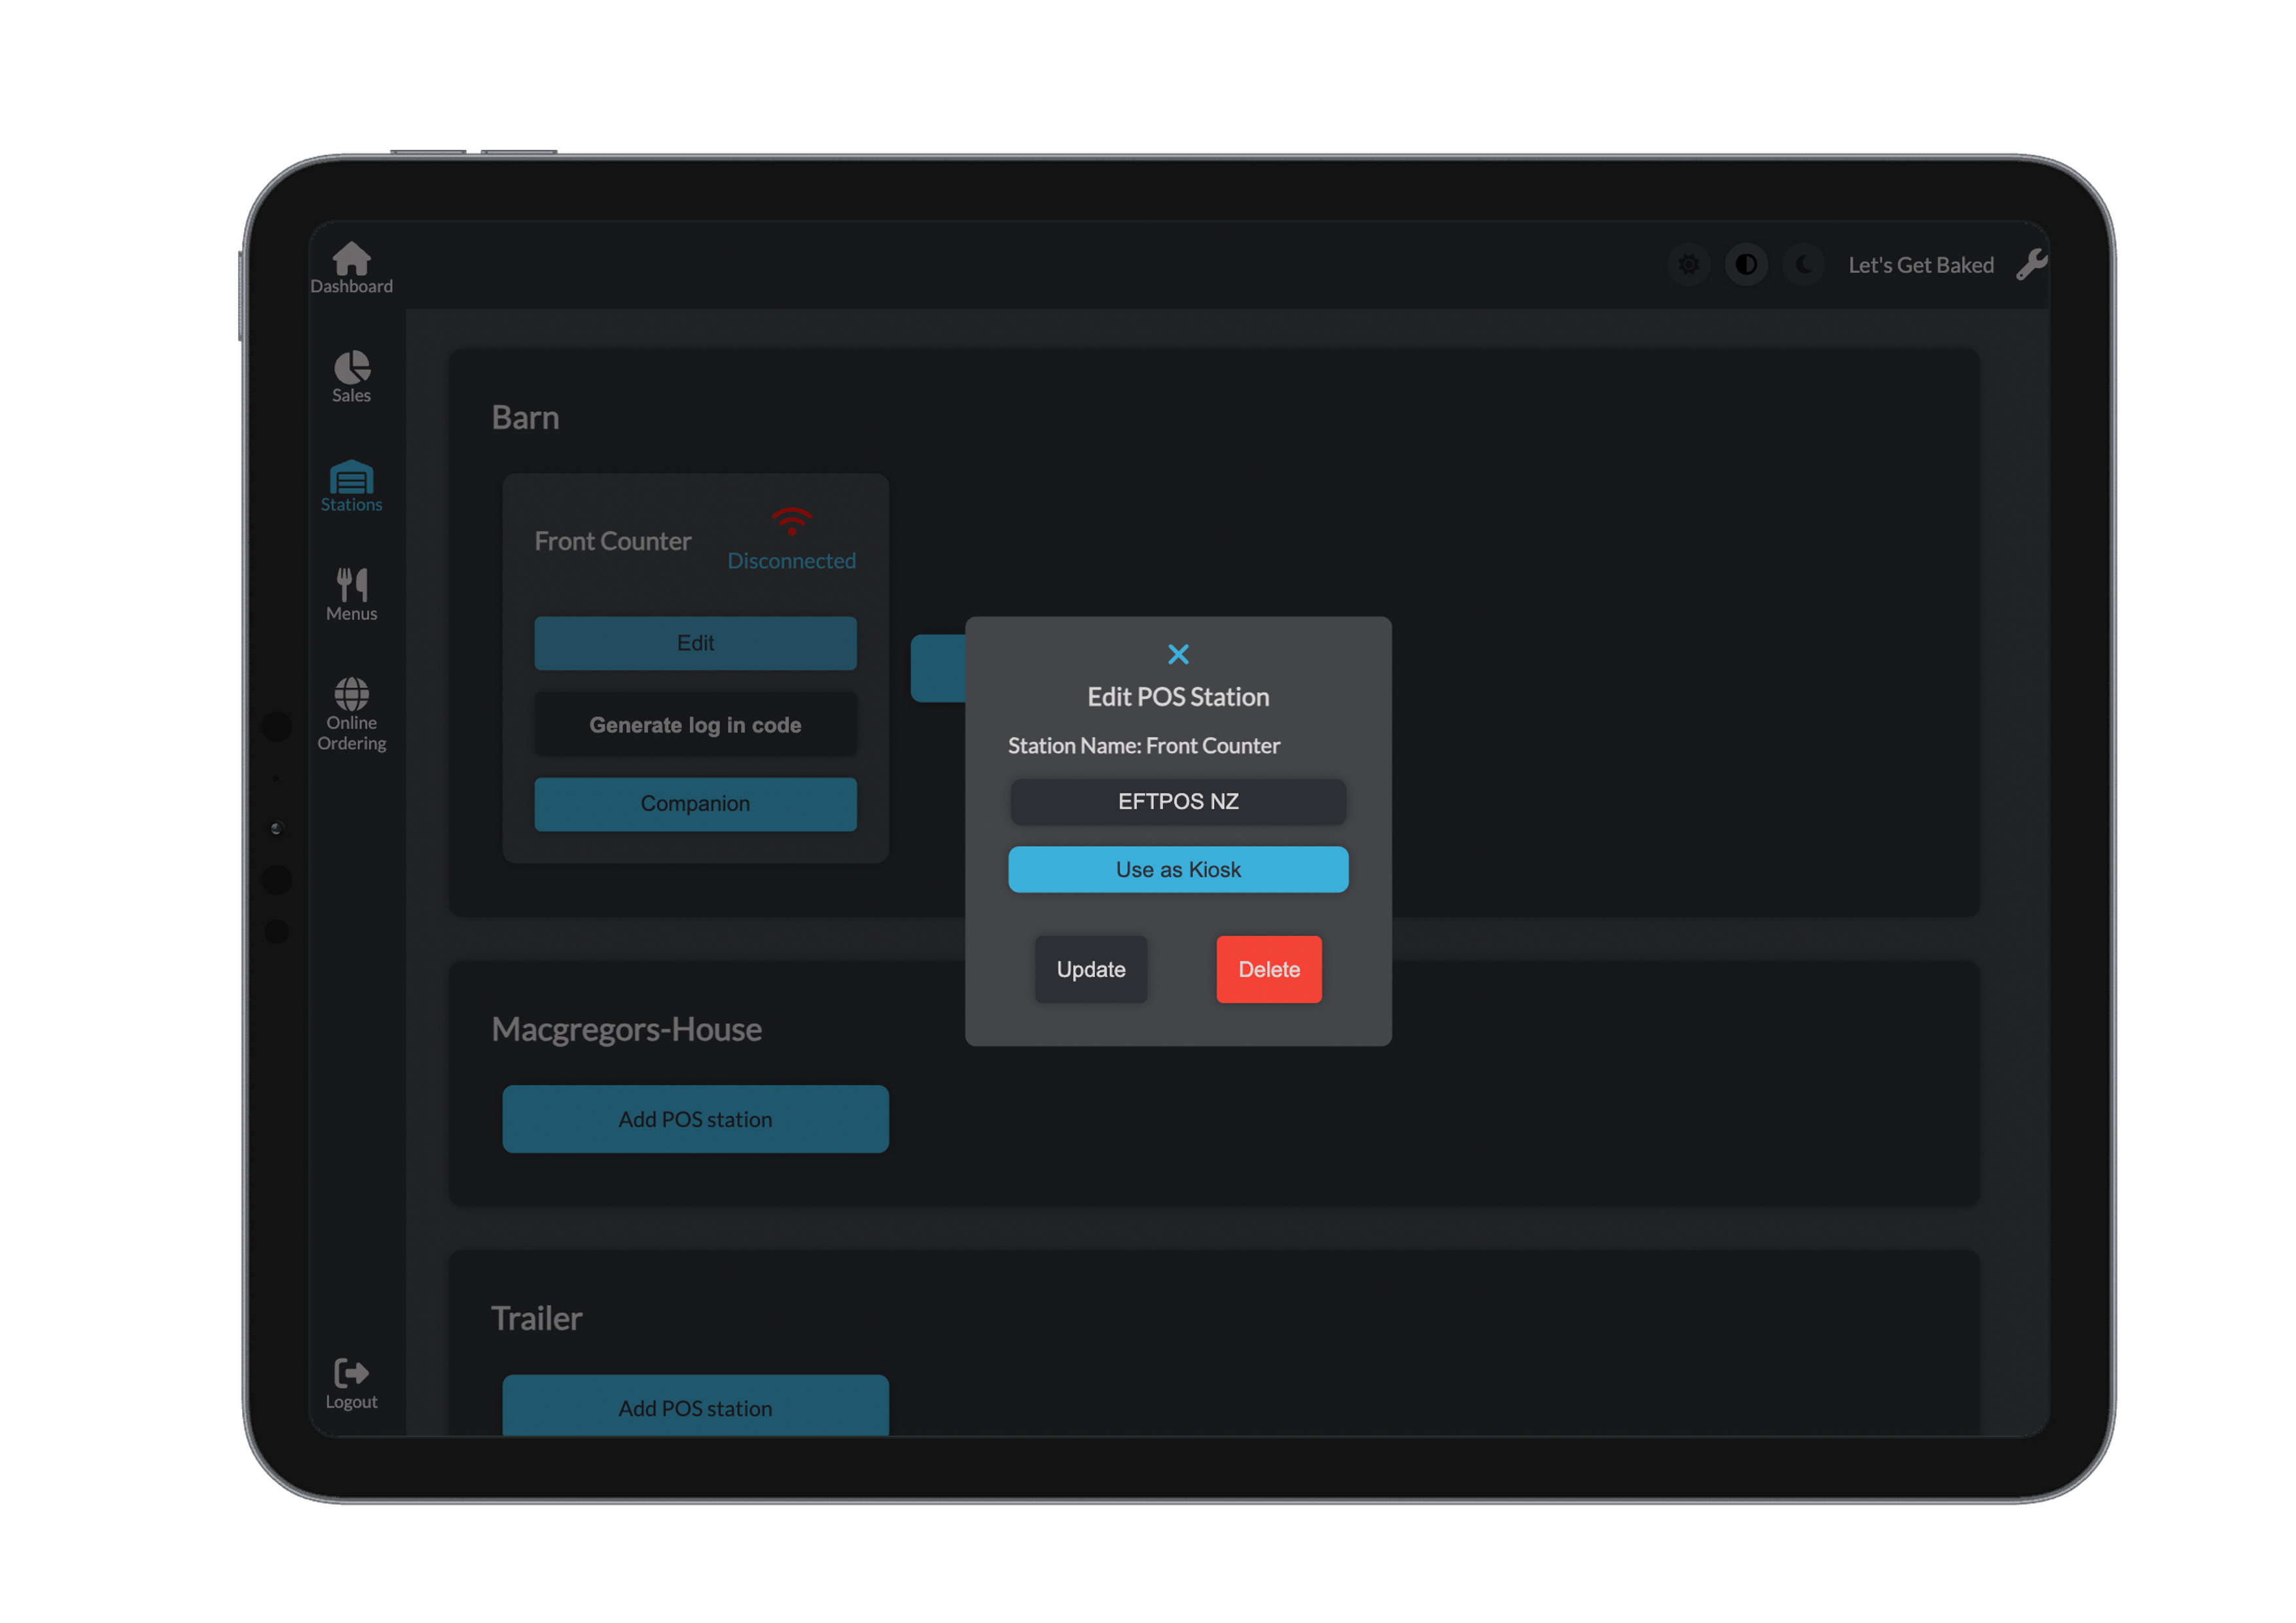The image size is (2296, 1623).
Task: Enable Use as Kiosk for Front Counter
Action: coord(1178,869)
